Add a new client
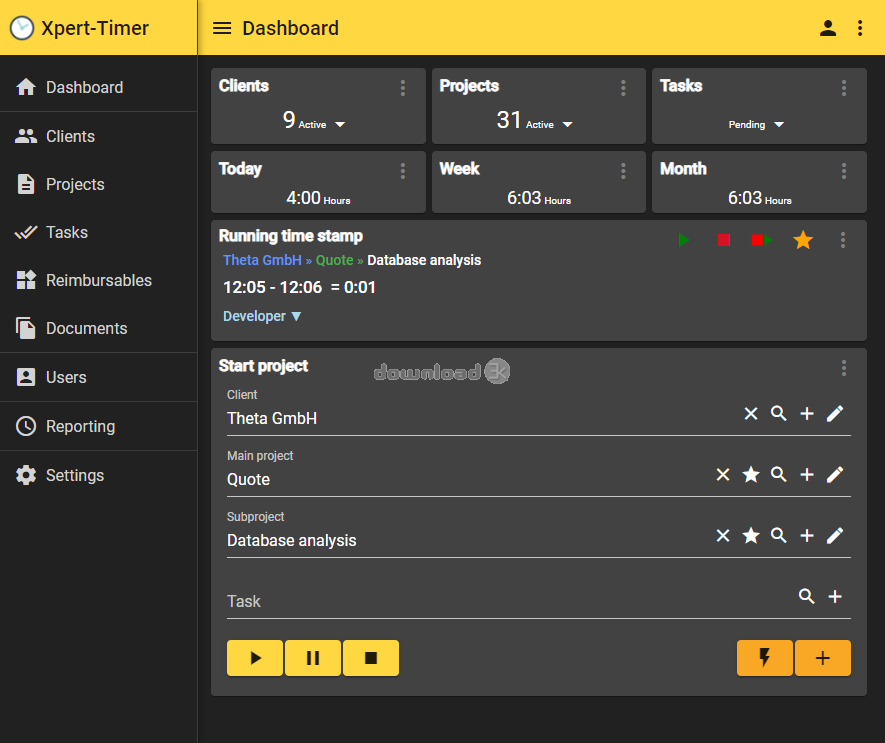The width and height of the screenshot is (885, 743). tap(807, 414)
